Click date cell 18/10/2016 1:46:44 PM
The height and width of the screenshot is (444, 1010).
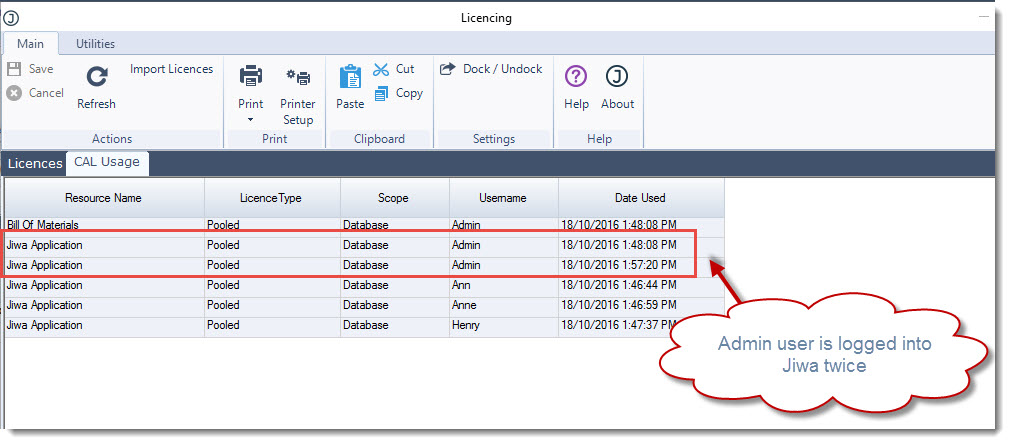pyautogui.click(x=641, y=285)
